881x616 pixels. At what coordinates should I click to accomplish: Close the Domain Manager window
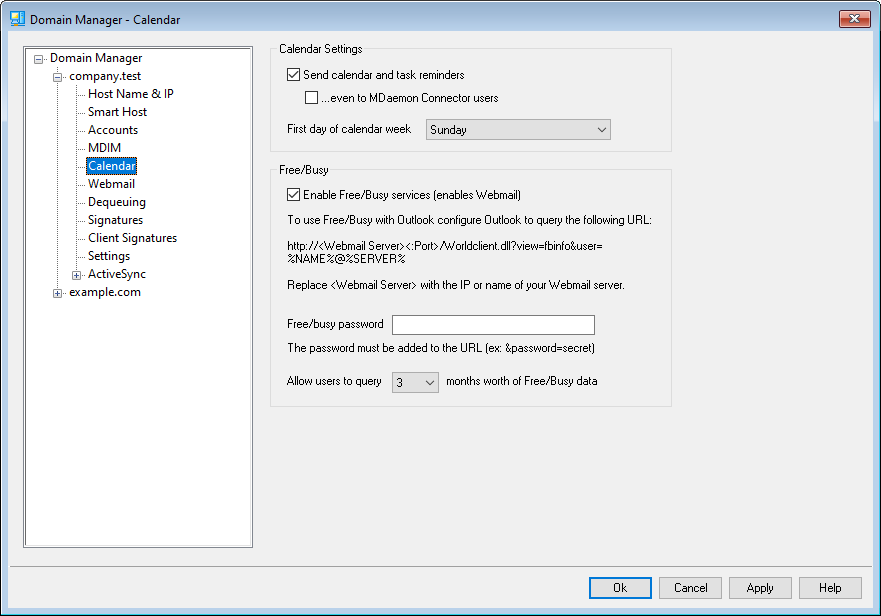(x=853, y=18)
